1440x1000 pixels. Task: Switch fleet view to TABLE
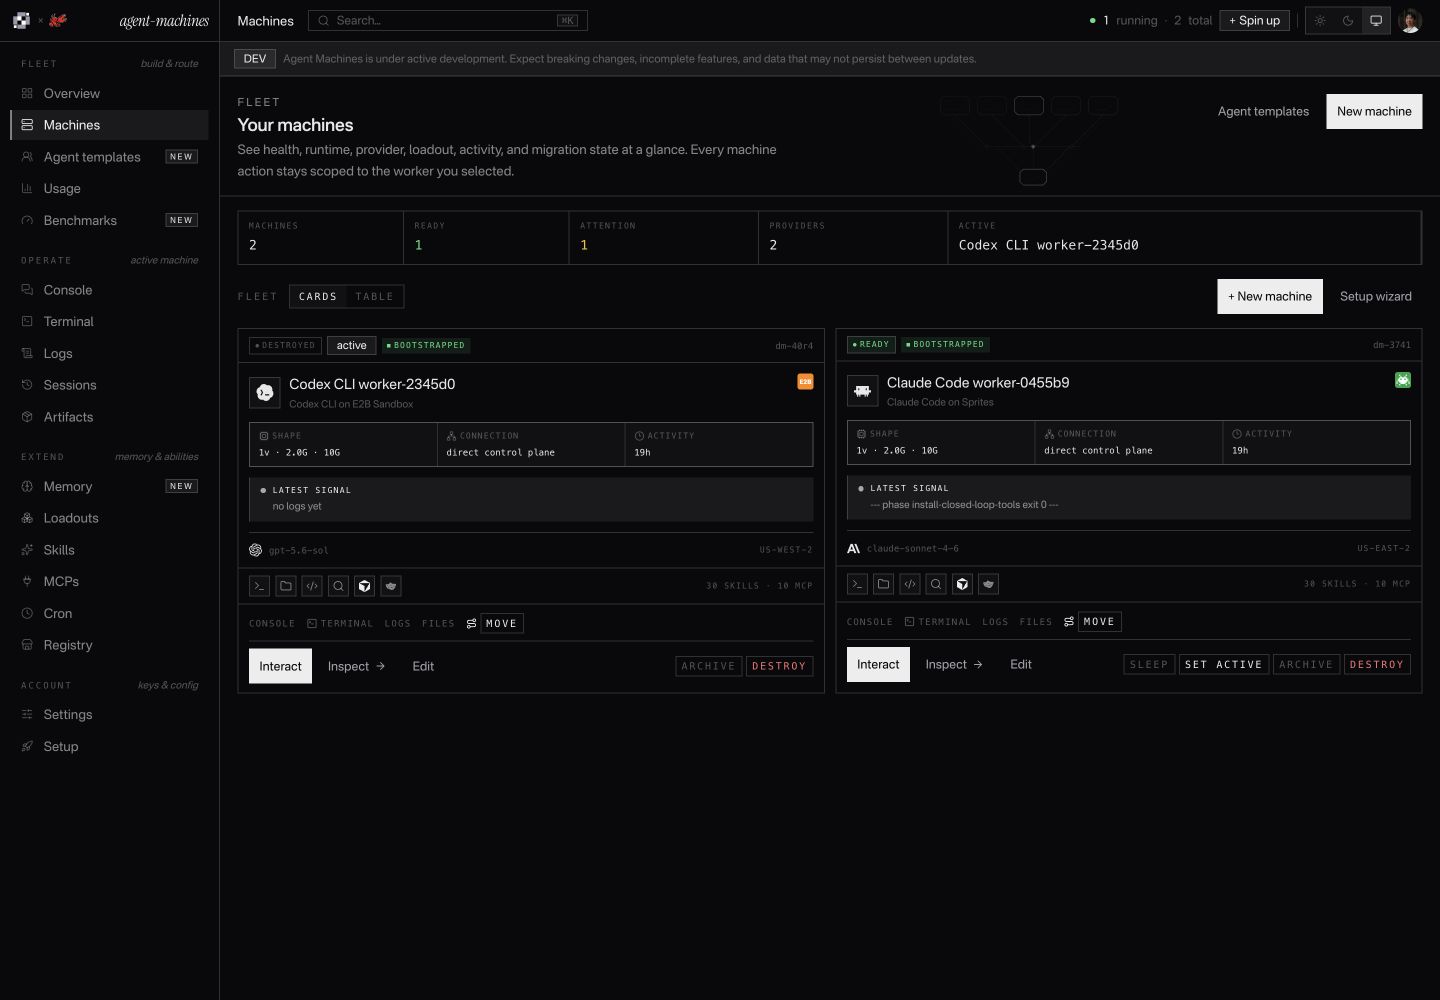click(374, 296)
